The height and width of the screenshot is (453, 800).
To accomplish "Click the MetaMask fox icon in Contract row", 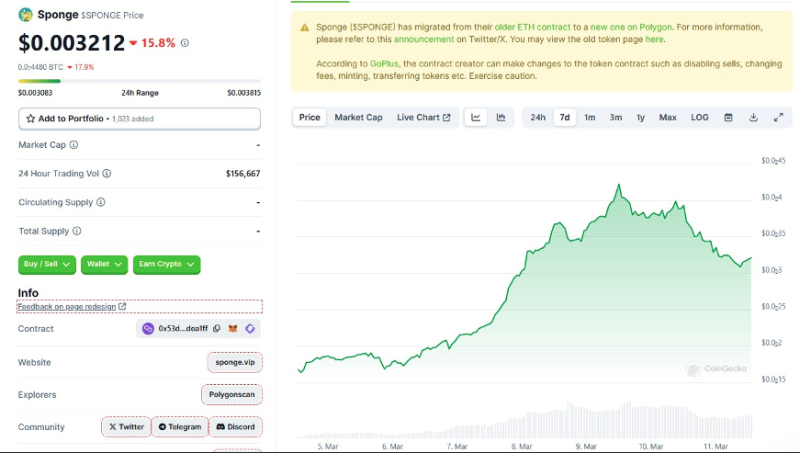I will tap(234, 328).
